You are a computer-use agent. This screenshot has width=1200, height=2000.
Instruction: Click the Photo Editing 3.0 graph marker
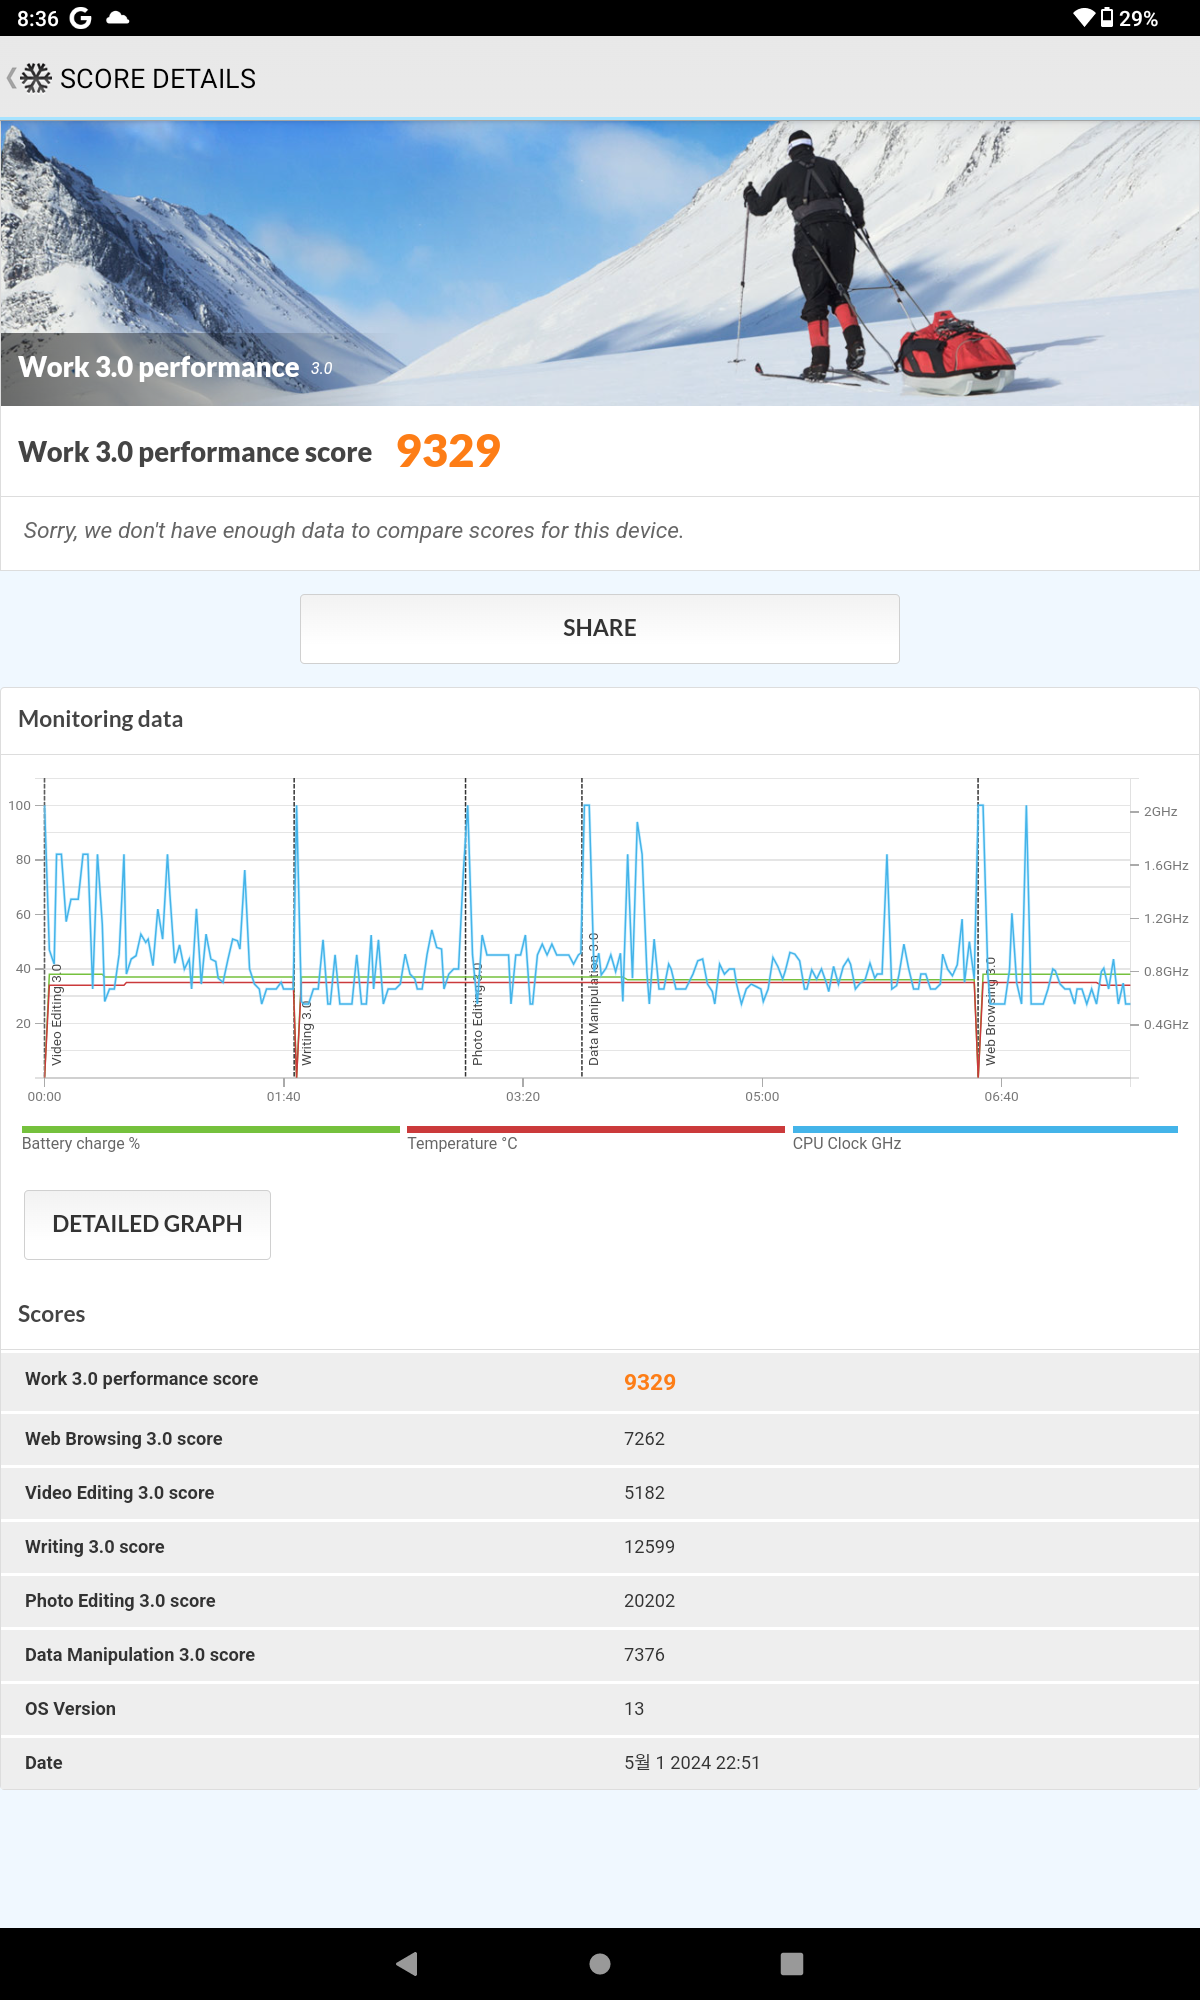478,1014
